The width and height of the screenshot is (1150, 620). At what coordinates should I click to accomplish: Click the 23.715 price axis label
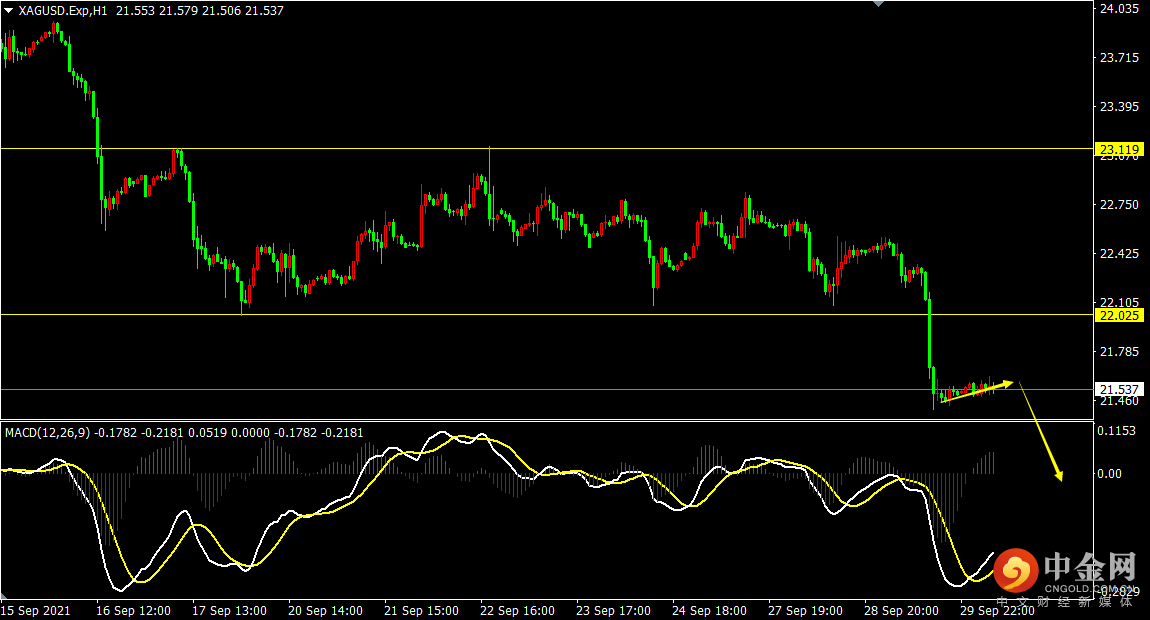pos(1118,58)
